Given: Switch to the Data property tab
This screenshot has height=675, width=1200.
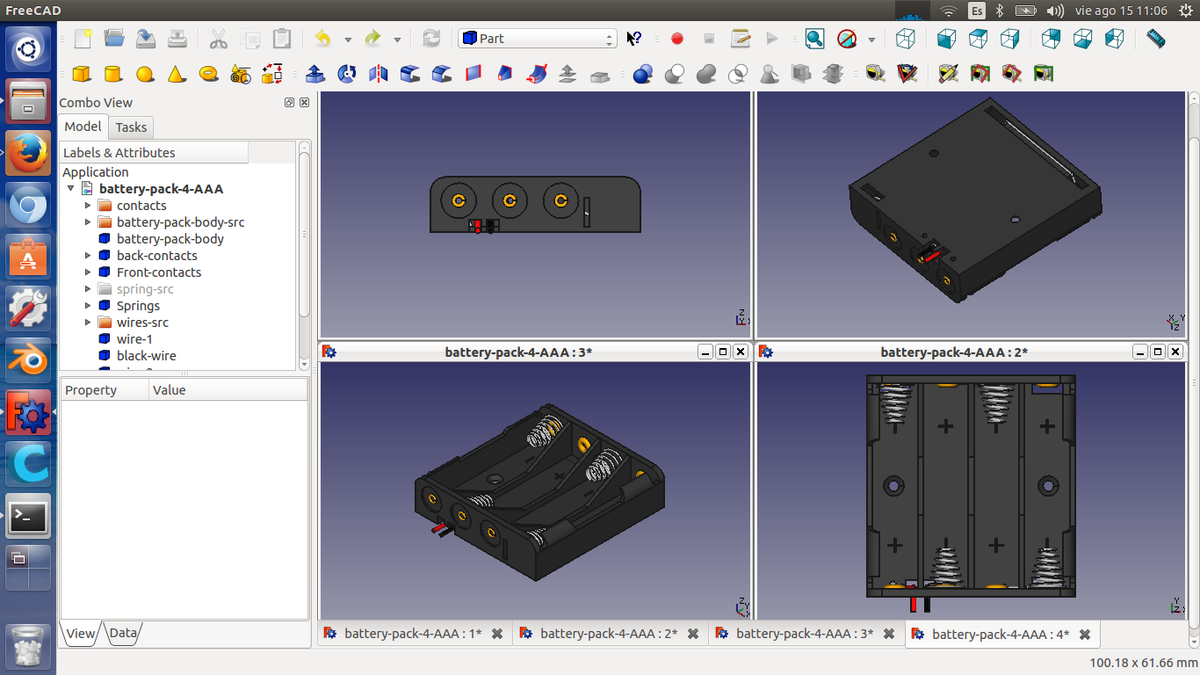Looking at the screenshot, I should coord(123,633).
